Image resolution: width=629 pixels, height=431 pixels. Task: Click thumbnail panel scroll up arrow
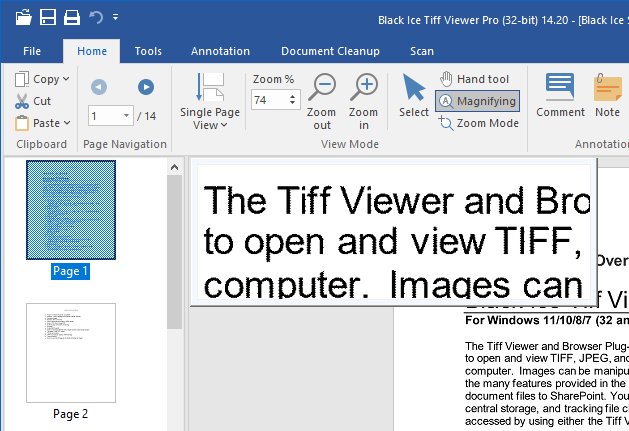click(x=174, y=167)
